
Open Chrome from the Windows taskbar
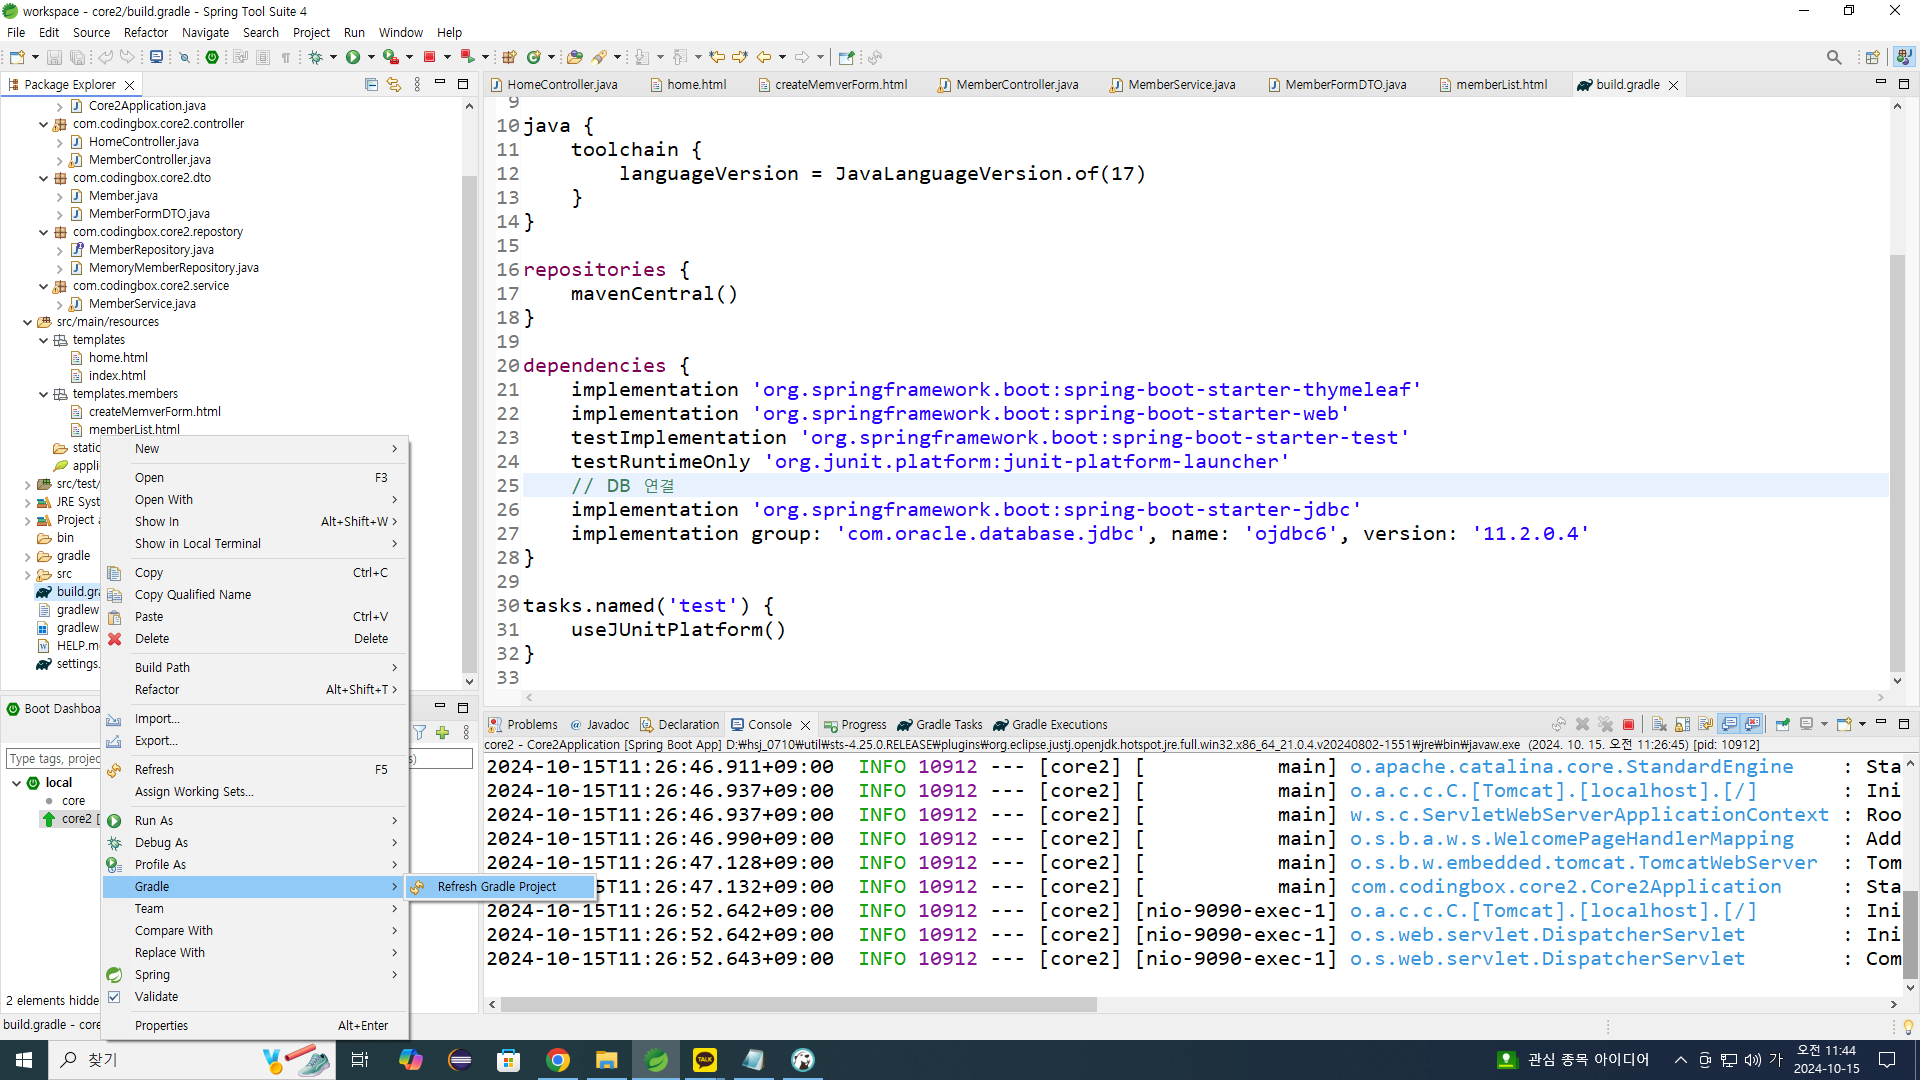point(558,1060)
